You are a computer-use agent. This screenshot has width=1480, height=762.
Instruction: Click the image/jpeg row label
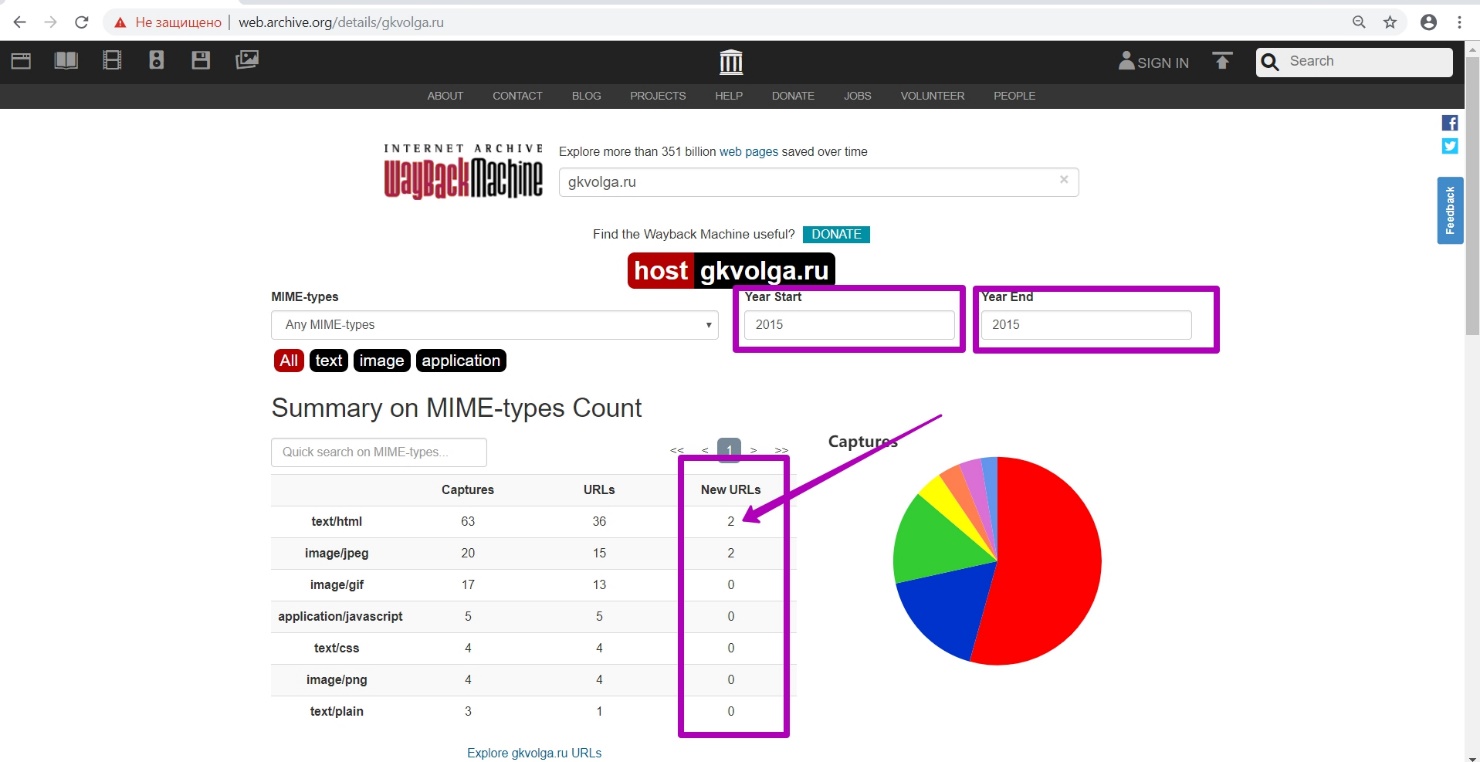tap(337, 553)
